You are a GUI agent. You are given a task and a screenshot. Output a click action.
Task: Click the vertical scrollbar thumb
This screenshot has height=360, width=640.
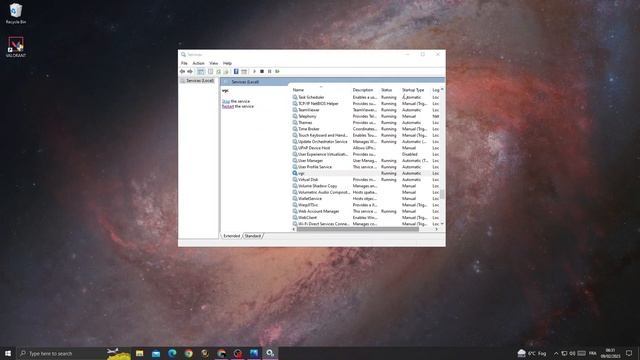click(442, 194)
